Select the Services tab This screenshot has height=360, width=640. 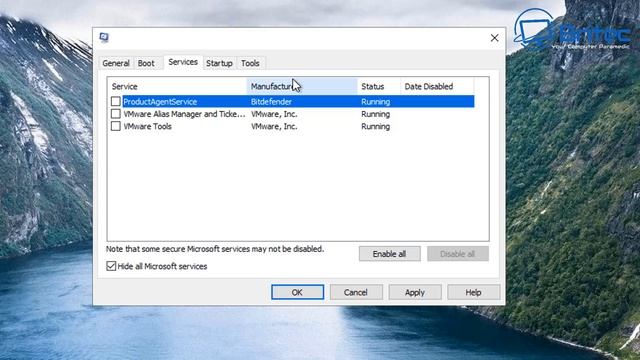pos(183,62)
